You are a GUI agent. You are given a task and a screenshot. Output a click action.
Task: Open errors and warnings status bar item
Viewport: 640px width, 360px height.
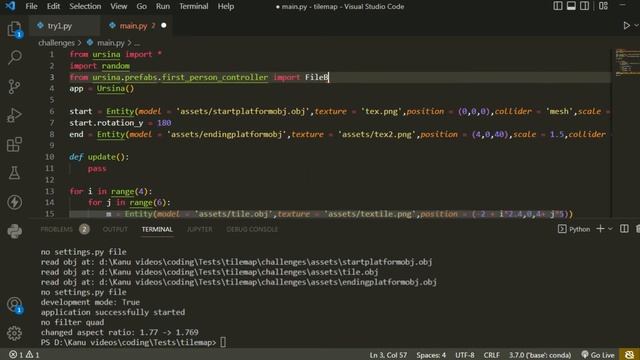24,355
